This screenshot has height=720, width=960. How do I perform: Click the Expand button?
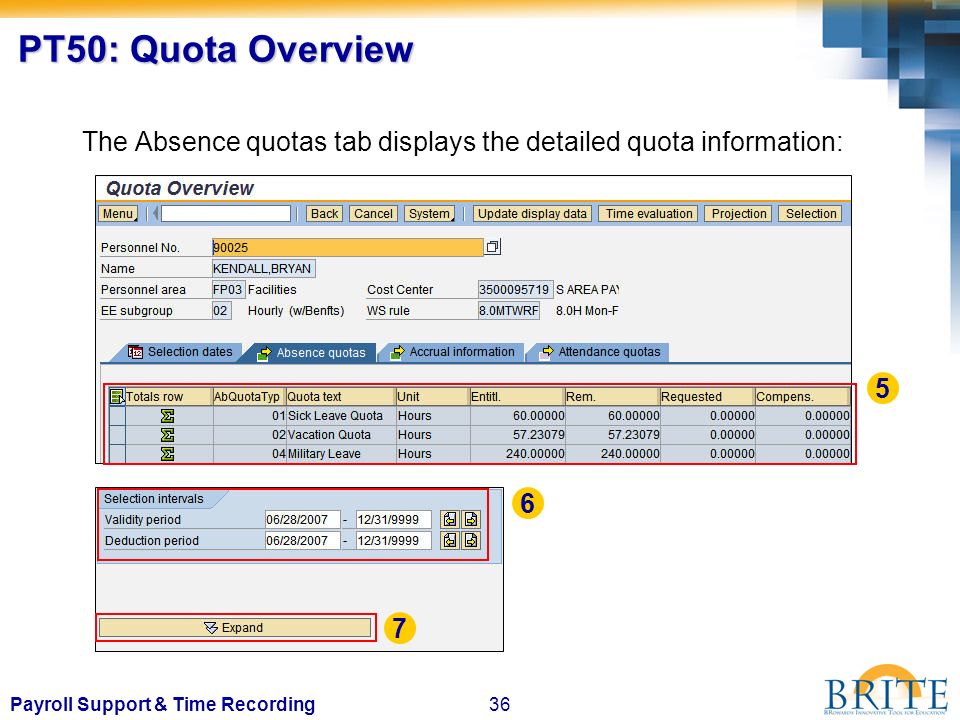click(x=235, y=628)
